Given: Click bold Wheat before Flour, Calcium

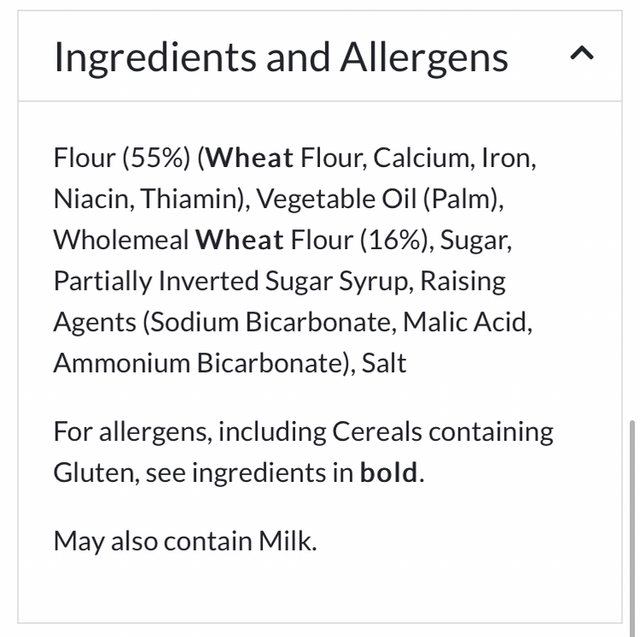Looking at the screenshot, I should pyautogui.click(x=251, y=158).
